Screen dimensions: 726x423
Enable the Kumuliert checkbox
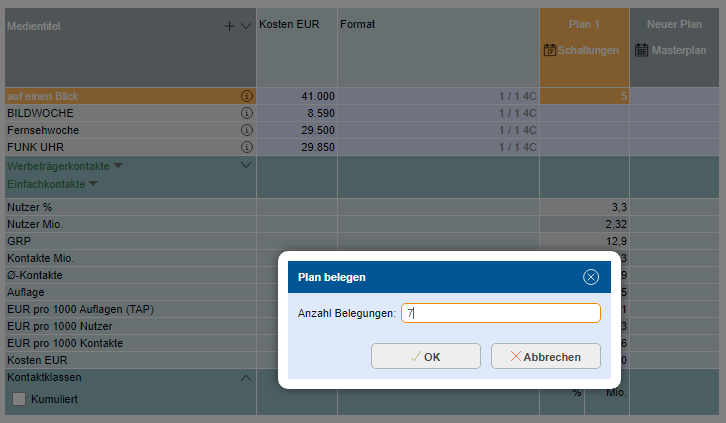coord(19,400)
